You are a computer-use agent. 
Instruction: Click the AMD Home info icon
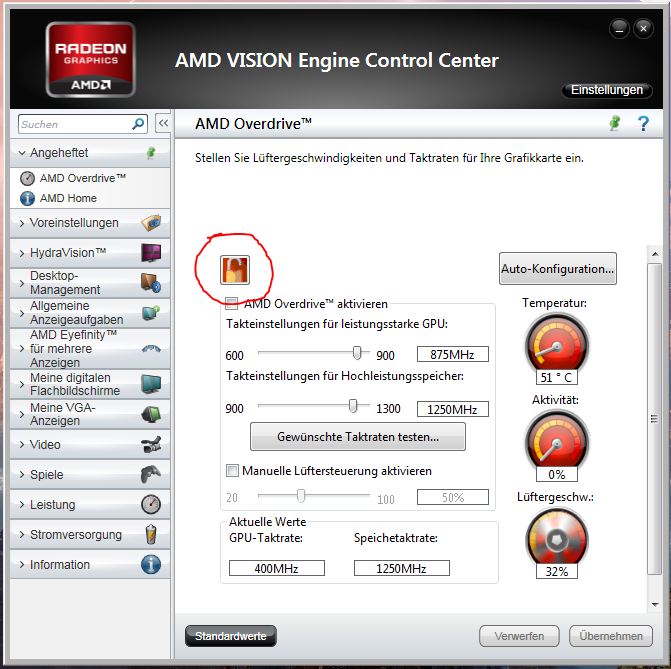[x=27, y=198]
